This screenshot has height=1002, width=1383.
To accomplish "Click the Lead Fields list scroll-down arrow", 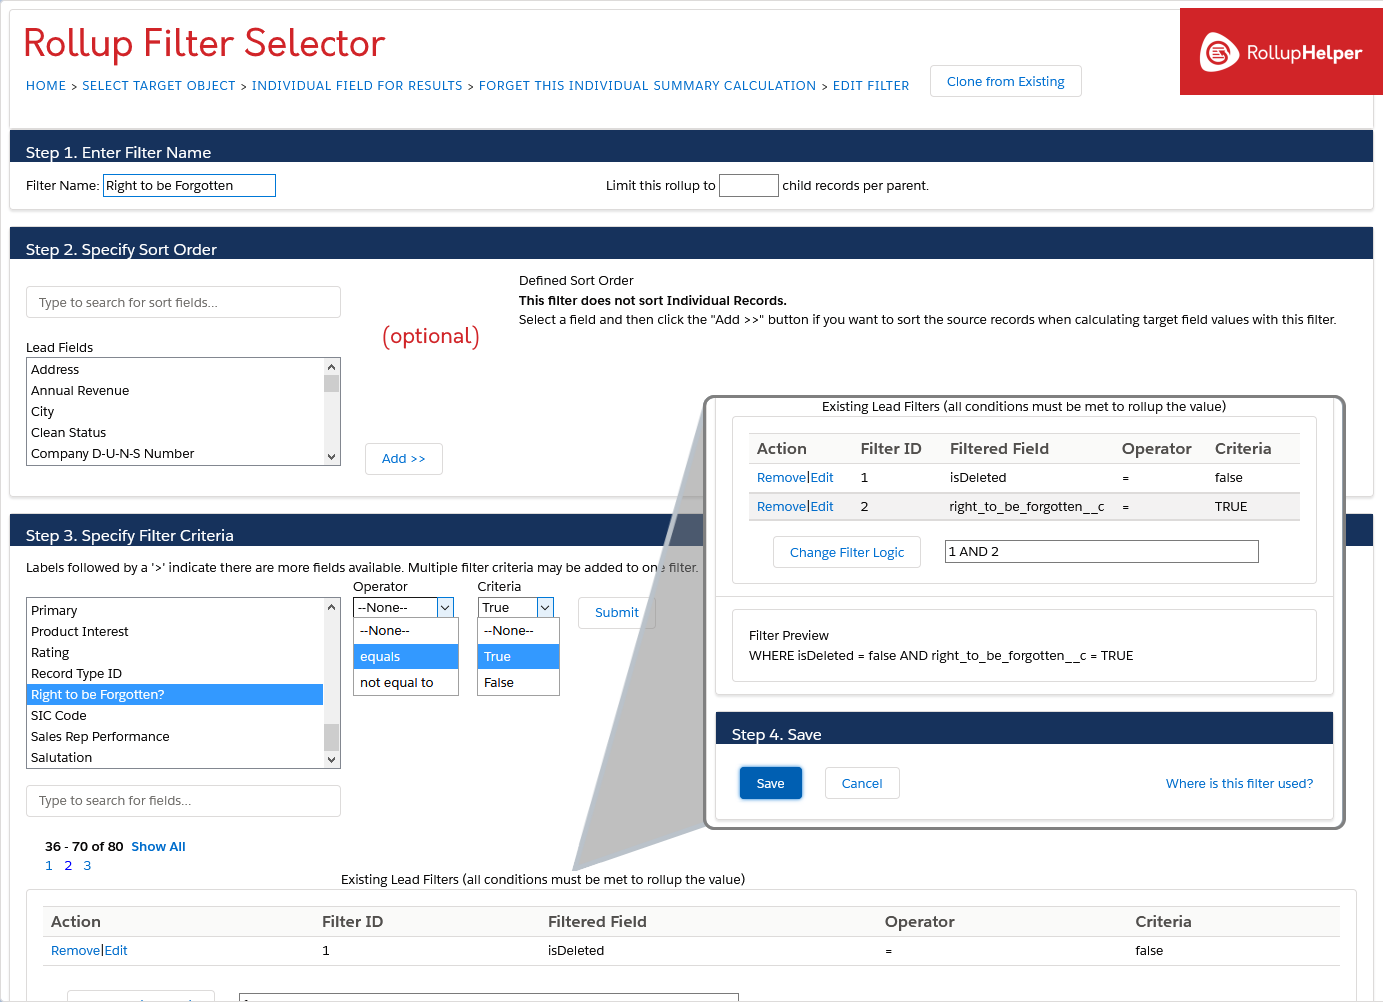I will pos(332,457).
